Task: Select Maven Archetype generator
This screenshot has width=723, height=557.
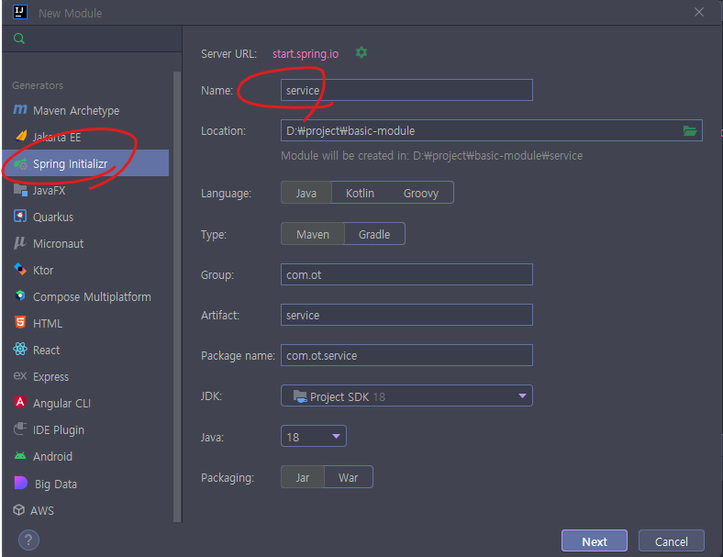Action: point(86,110)
